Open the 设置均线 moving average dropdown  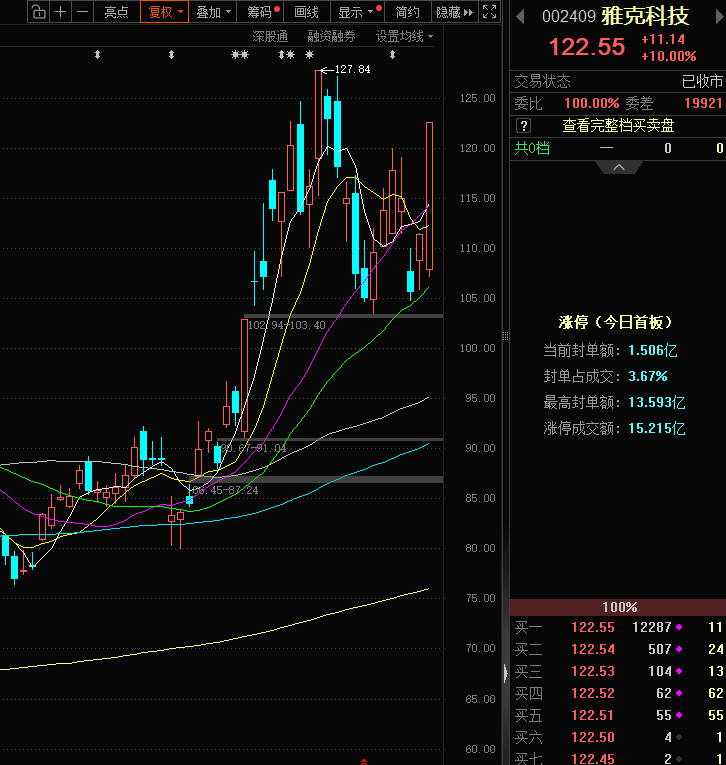[x=404, y=37]
